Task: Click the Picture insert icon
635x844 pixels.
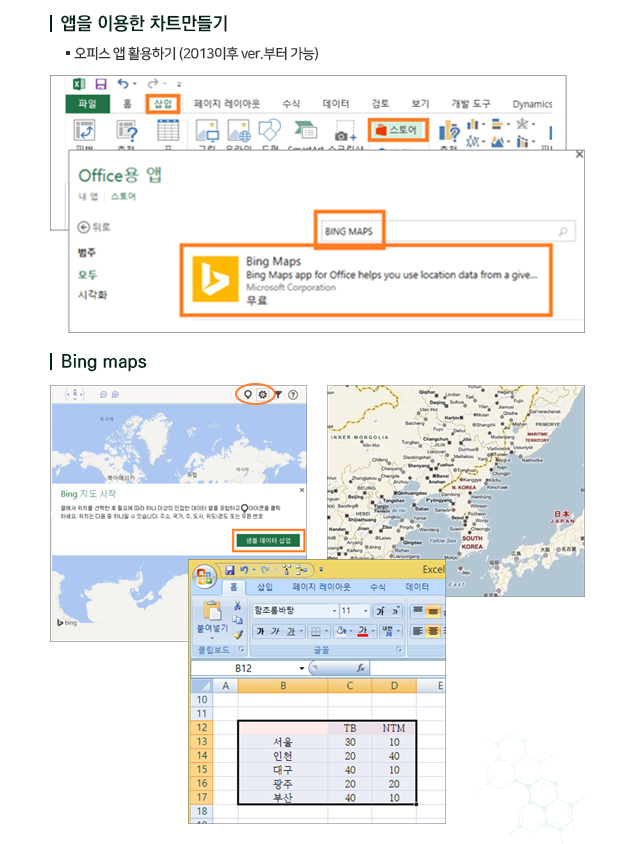Action: pos(207,131)
